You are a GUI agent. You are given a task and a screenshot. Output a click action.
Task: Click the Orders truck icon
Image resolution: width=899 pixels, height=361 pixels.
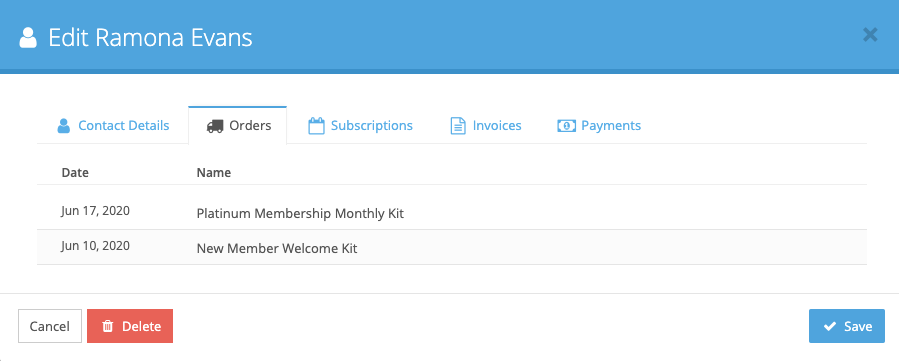coord(214,125)
